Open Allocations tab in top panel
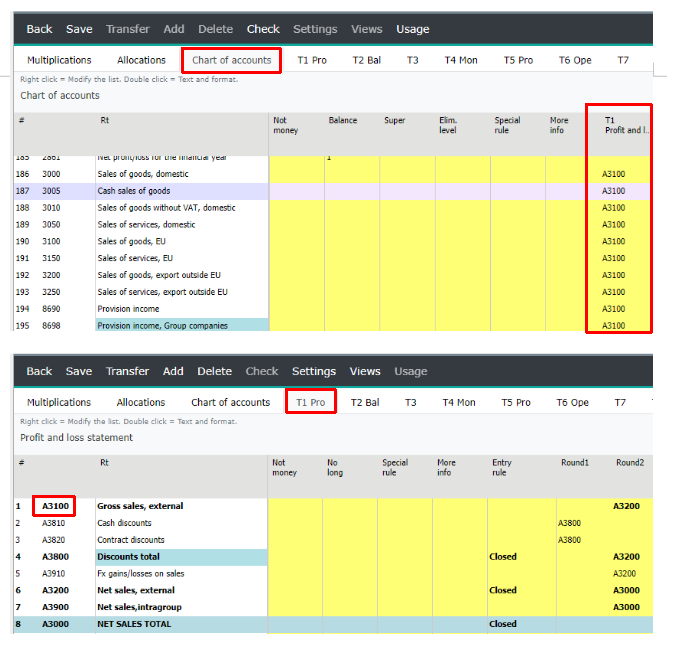 pyautogui.click(x=141, y=60)
